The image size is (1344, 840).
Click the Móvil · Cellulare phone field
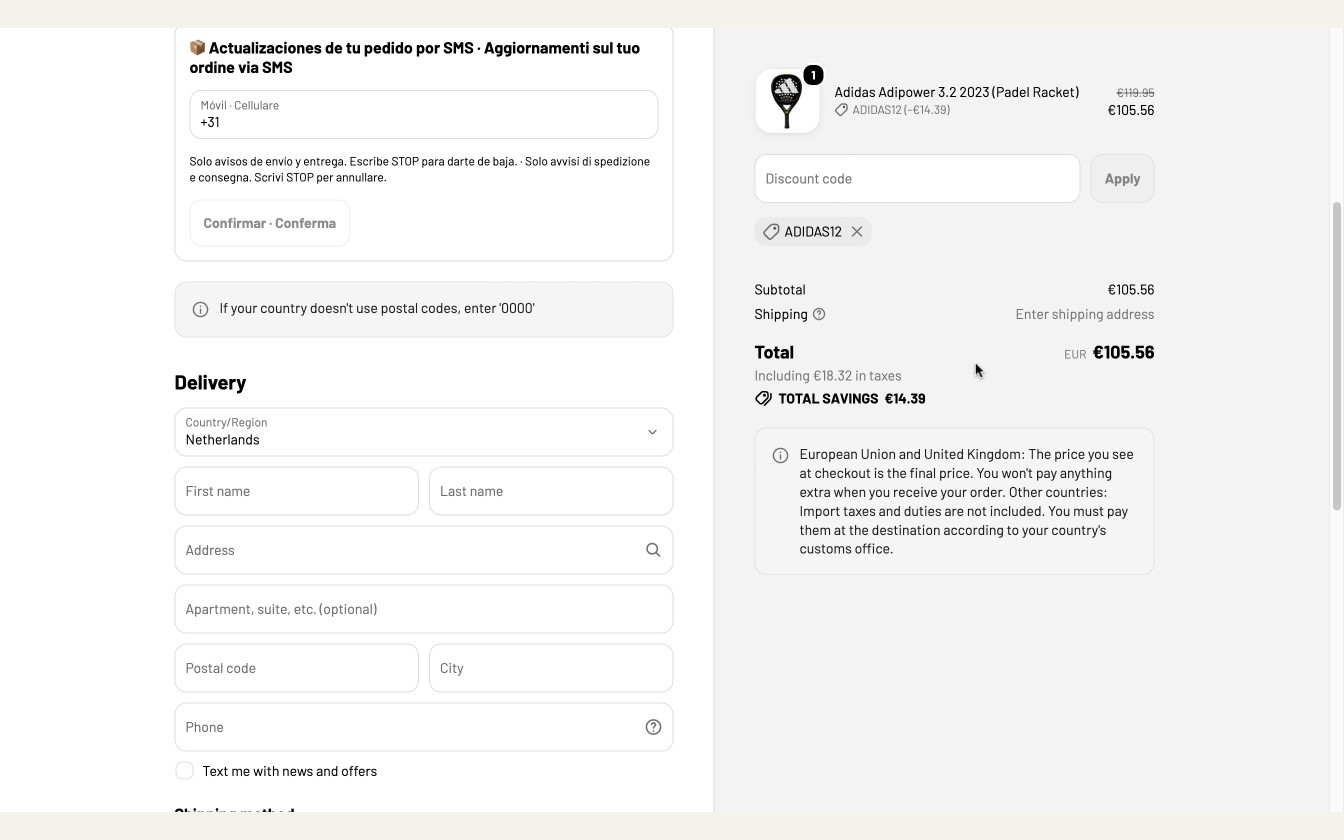424,114
